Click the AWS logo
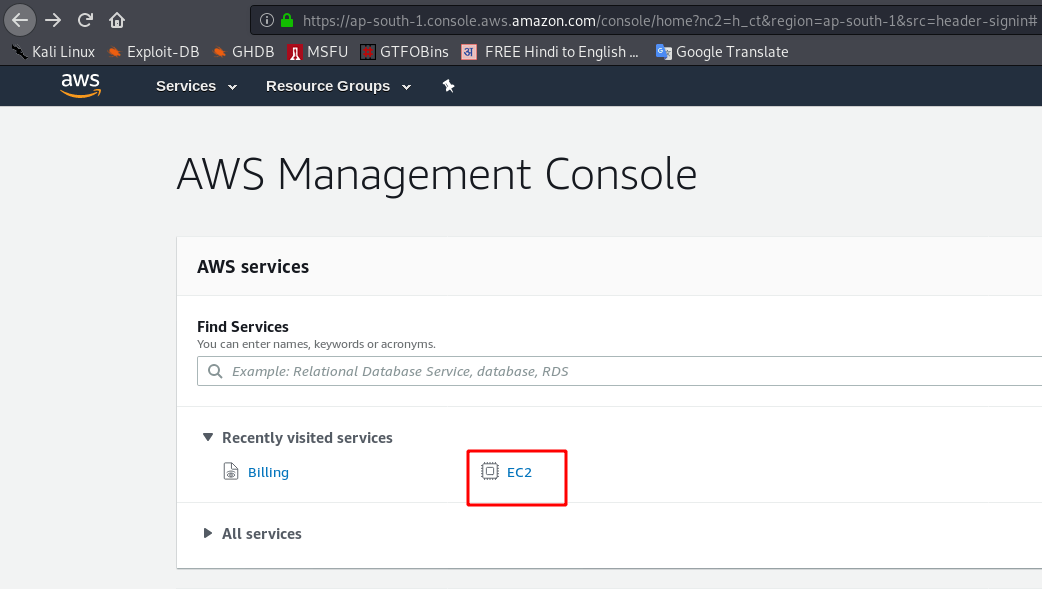Image resolution: width=1042 pixels, height=589 pixels. [80, 85]
